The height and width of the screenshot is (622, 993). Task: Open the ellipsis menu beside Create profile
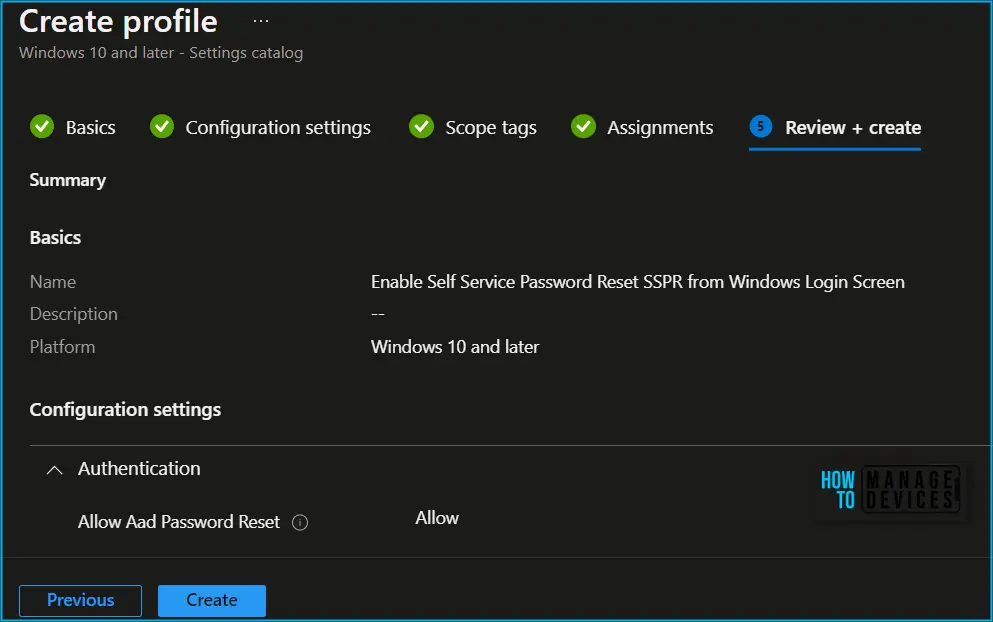(261, 21)
